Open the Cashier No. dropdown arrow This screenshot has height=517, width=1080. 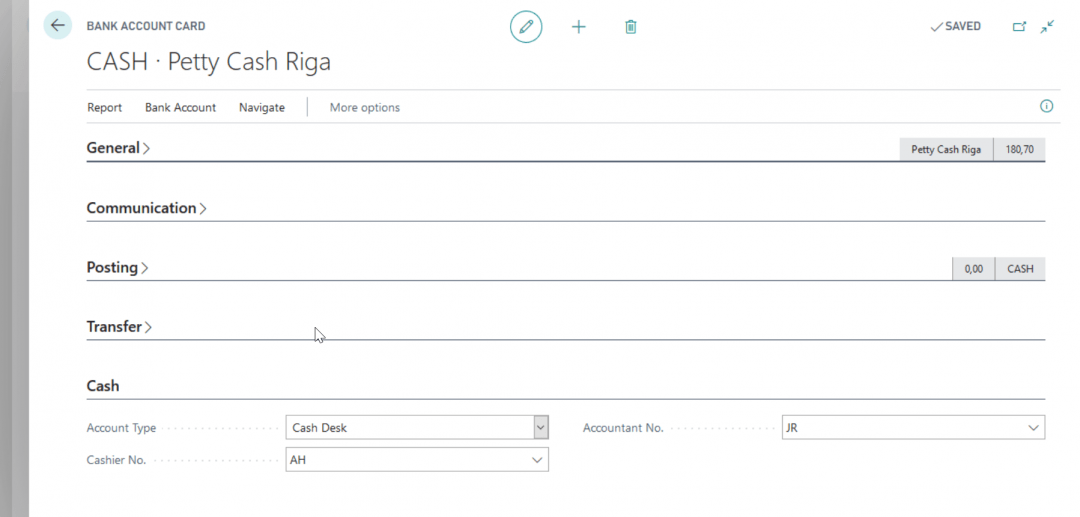click(537, 460)
